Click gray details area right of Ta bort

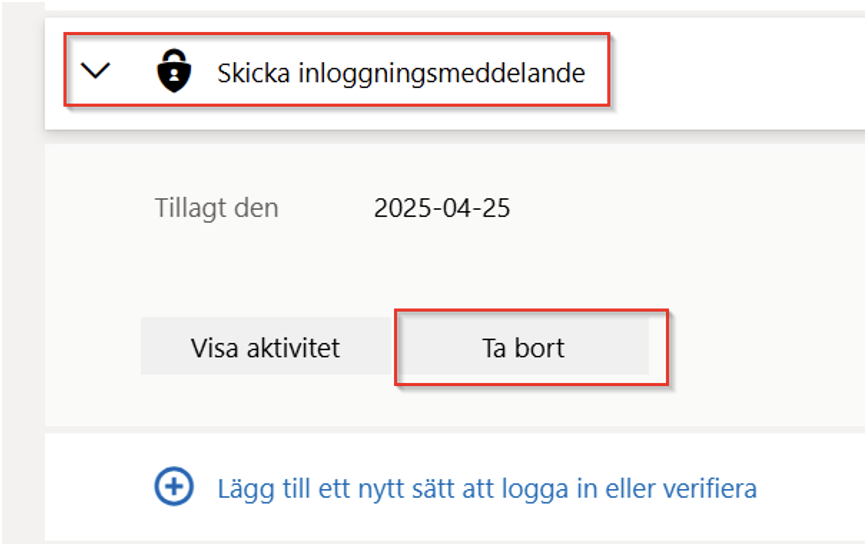[x=767, y=346]
